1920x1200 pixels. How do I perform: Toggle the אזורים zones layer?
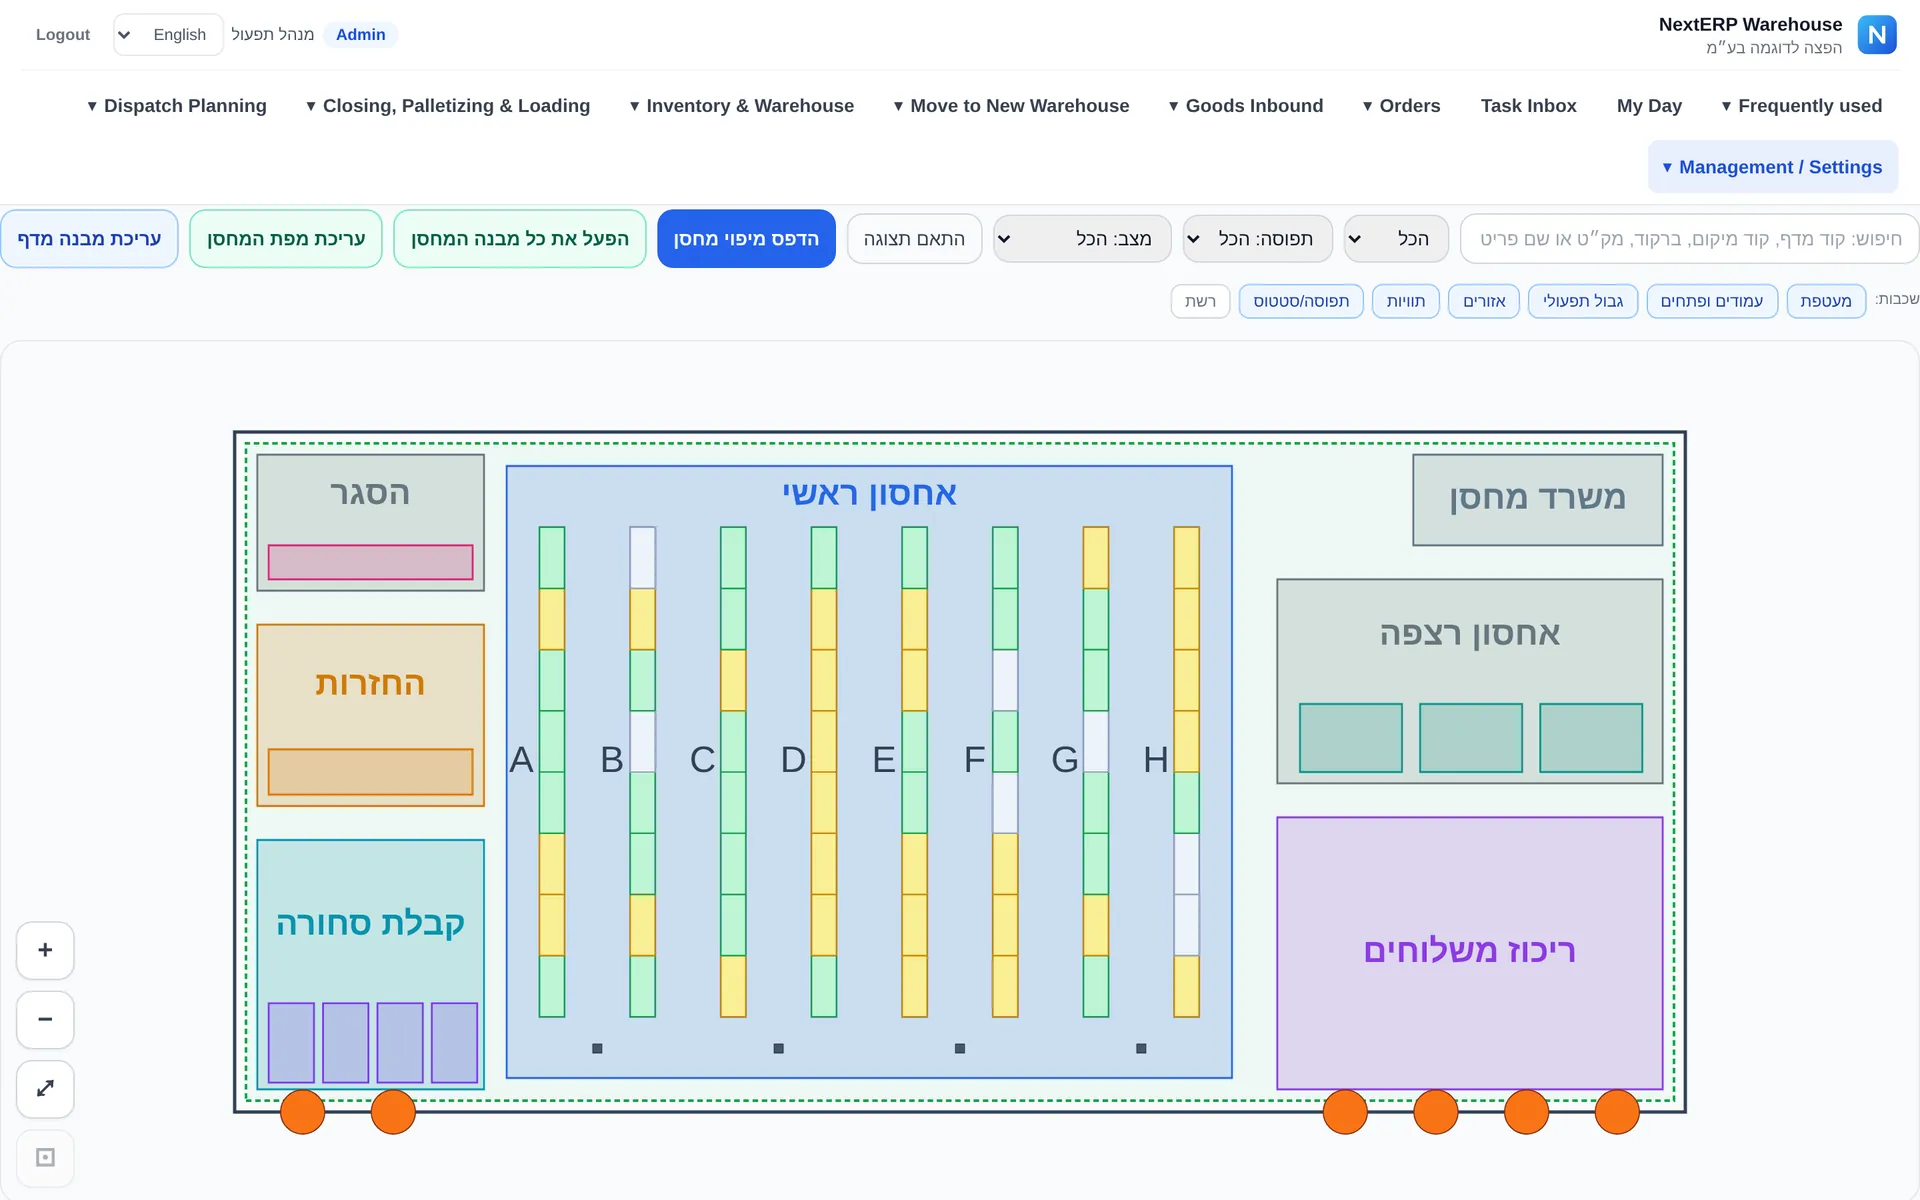[x=1484, y=301]
